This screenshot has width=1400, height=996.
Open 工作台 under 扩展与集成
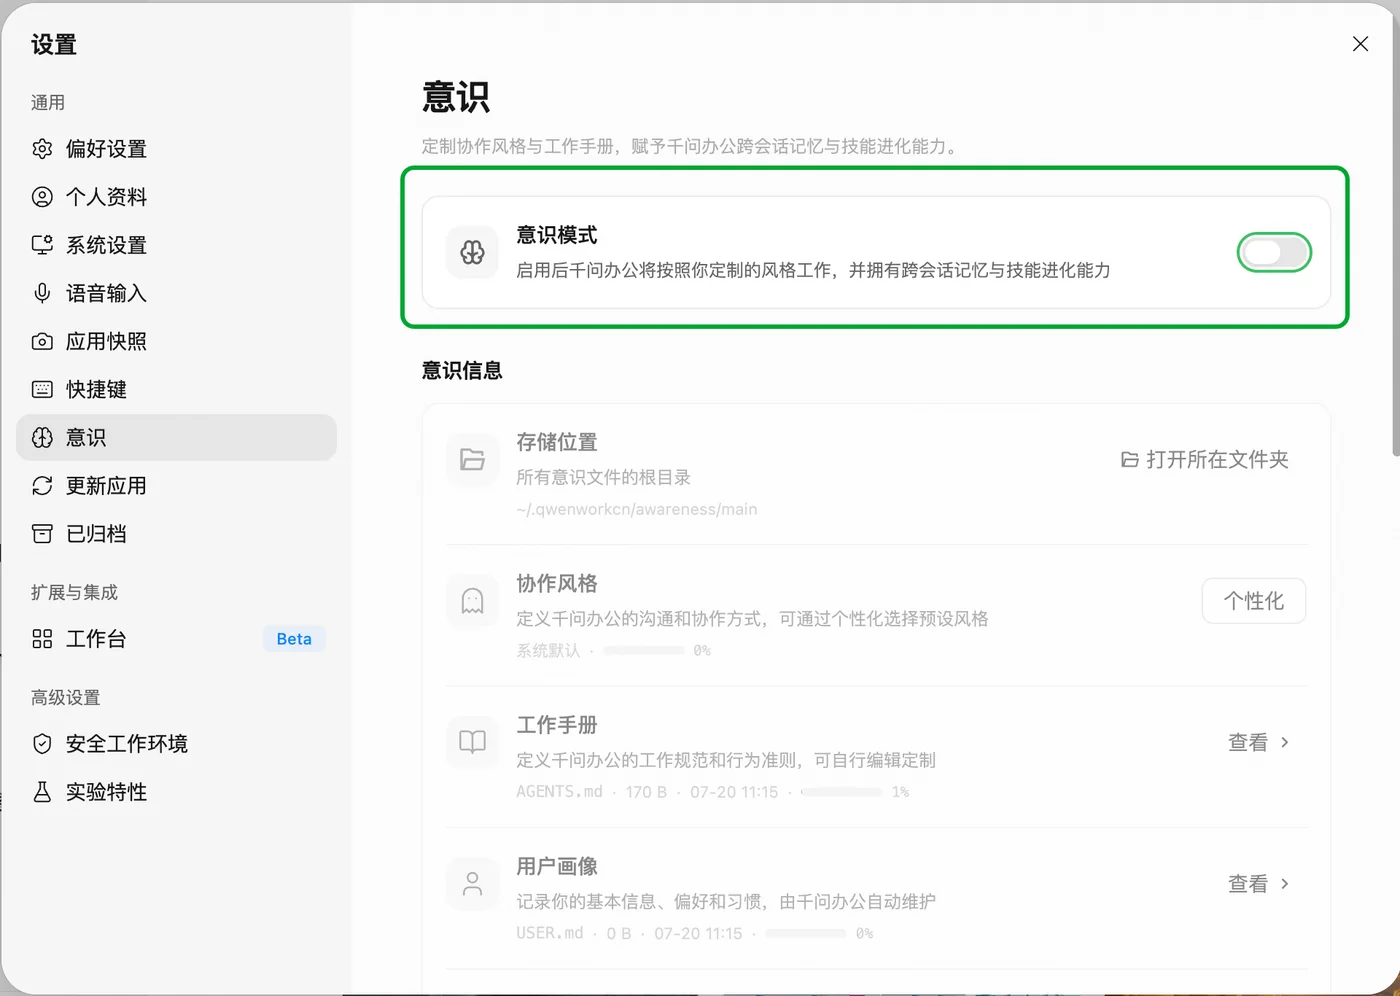[176, 639]
